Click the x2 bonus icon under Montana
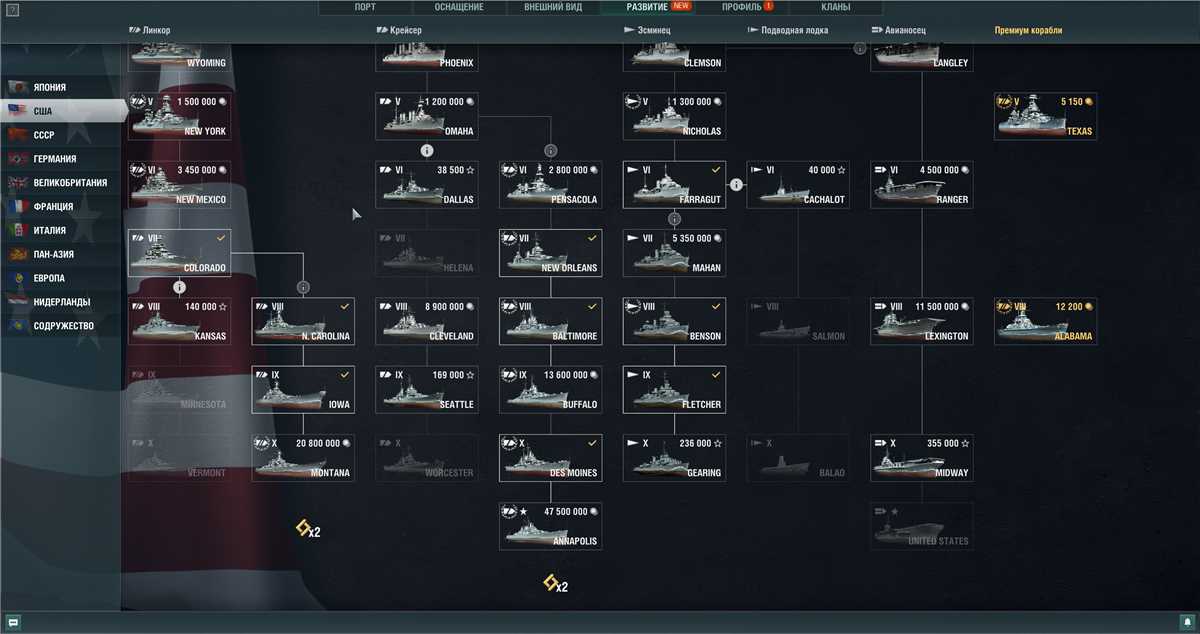Screen dimensions: 1200x634 point(307,529)
